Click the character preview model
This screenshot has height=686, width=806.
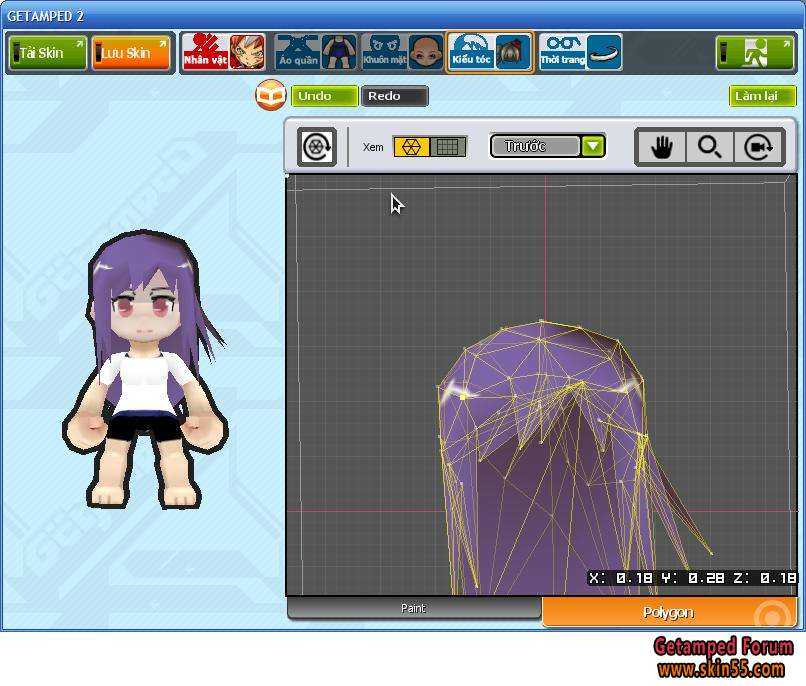coord(145,370)
